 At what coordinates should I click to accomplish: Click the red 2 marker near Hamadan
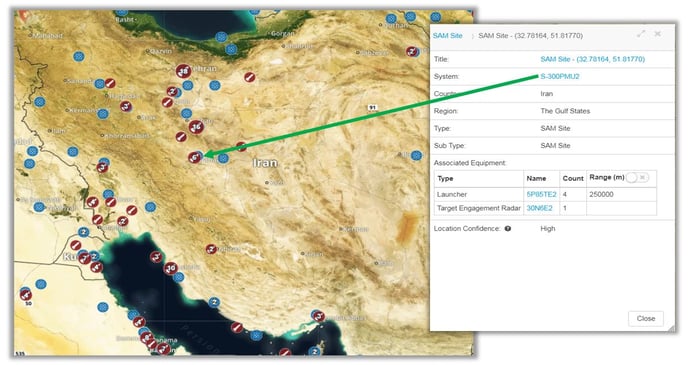(126, 107)
